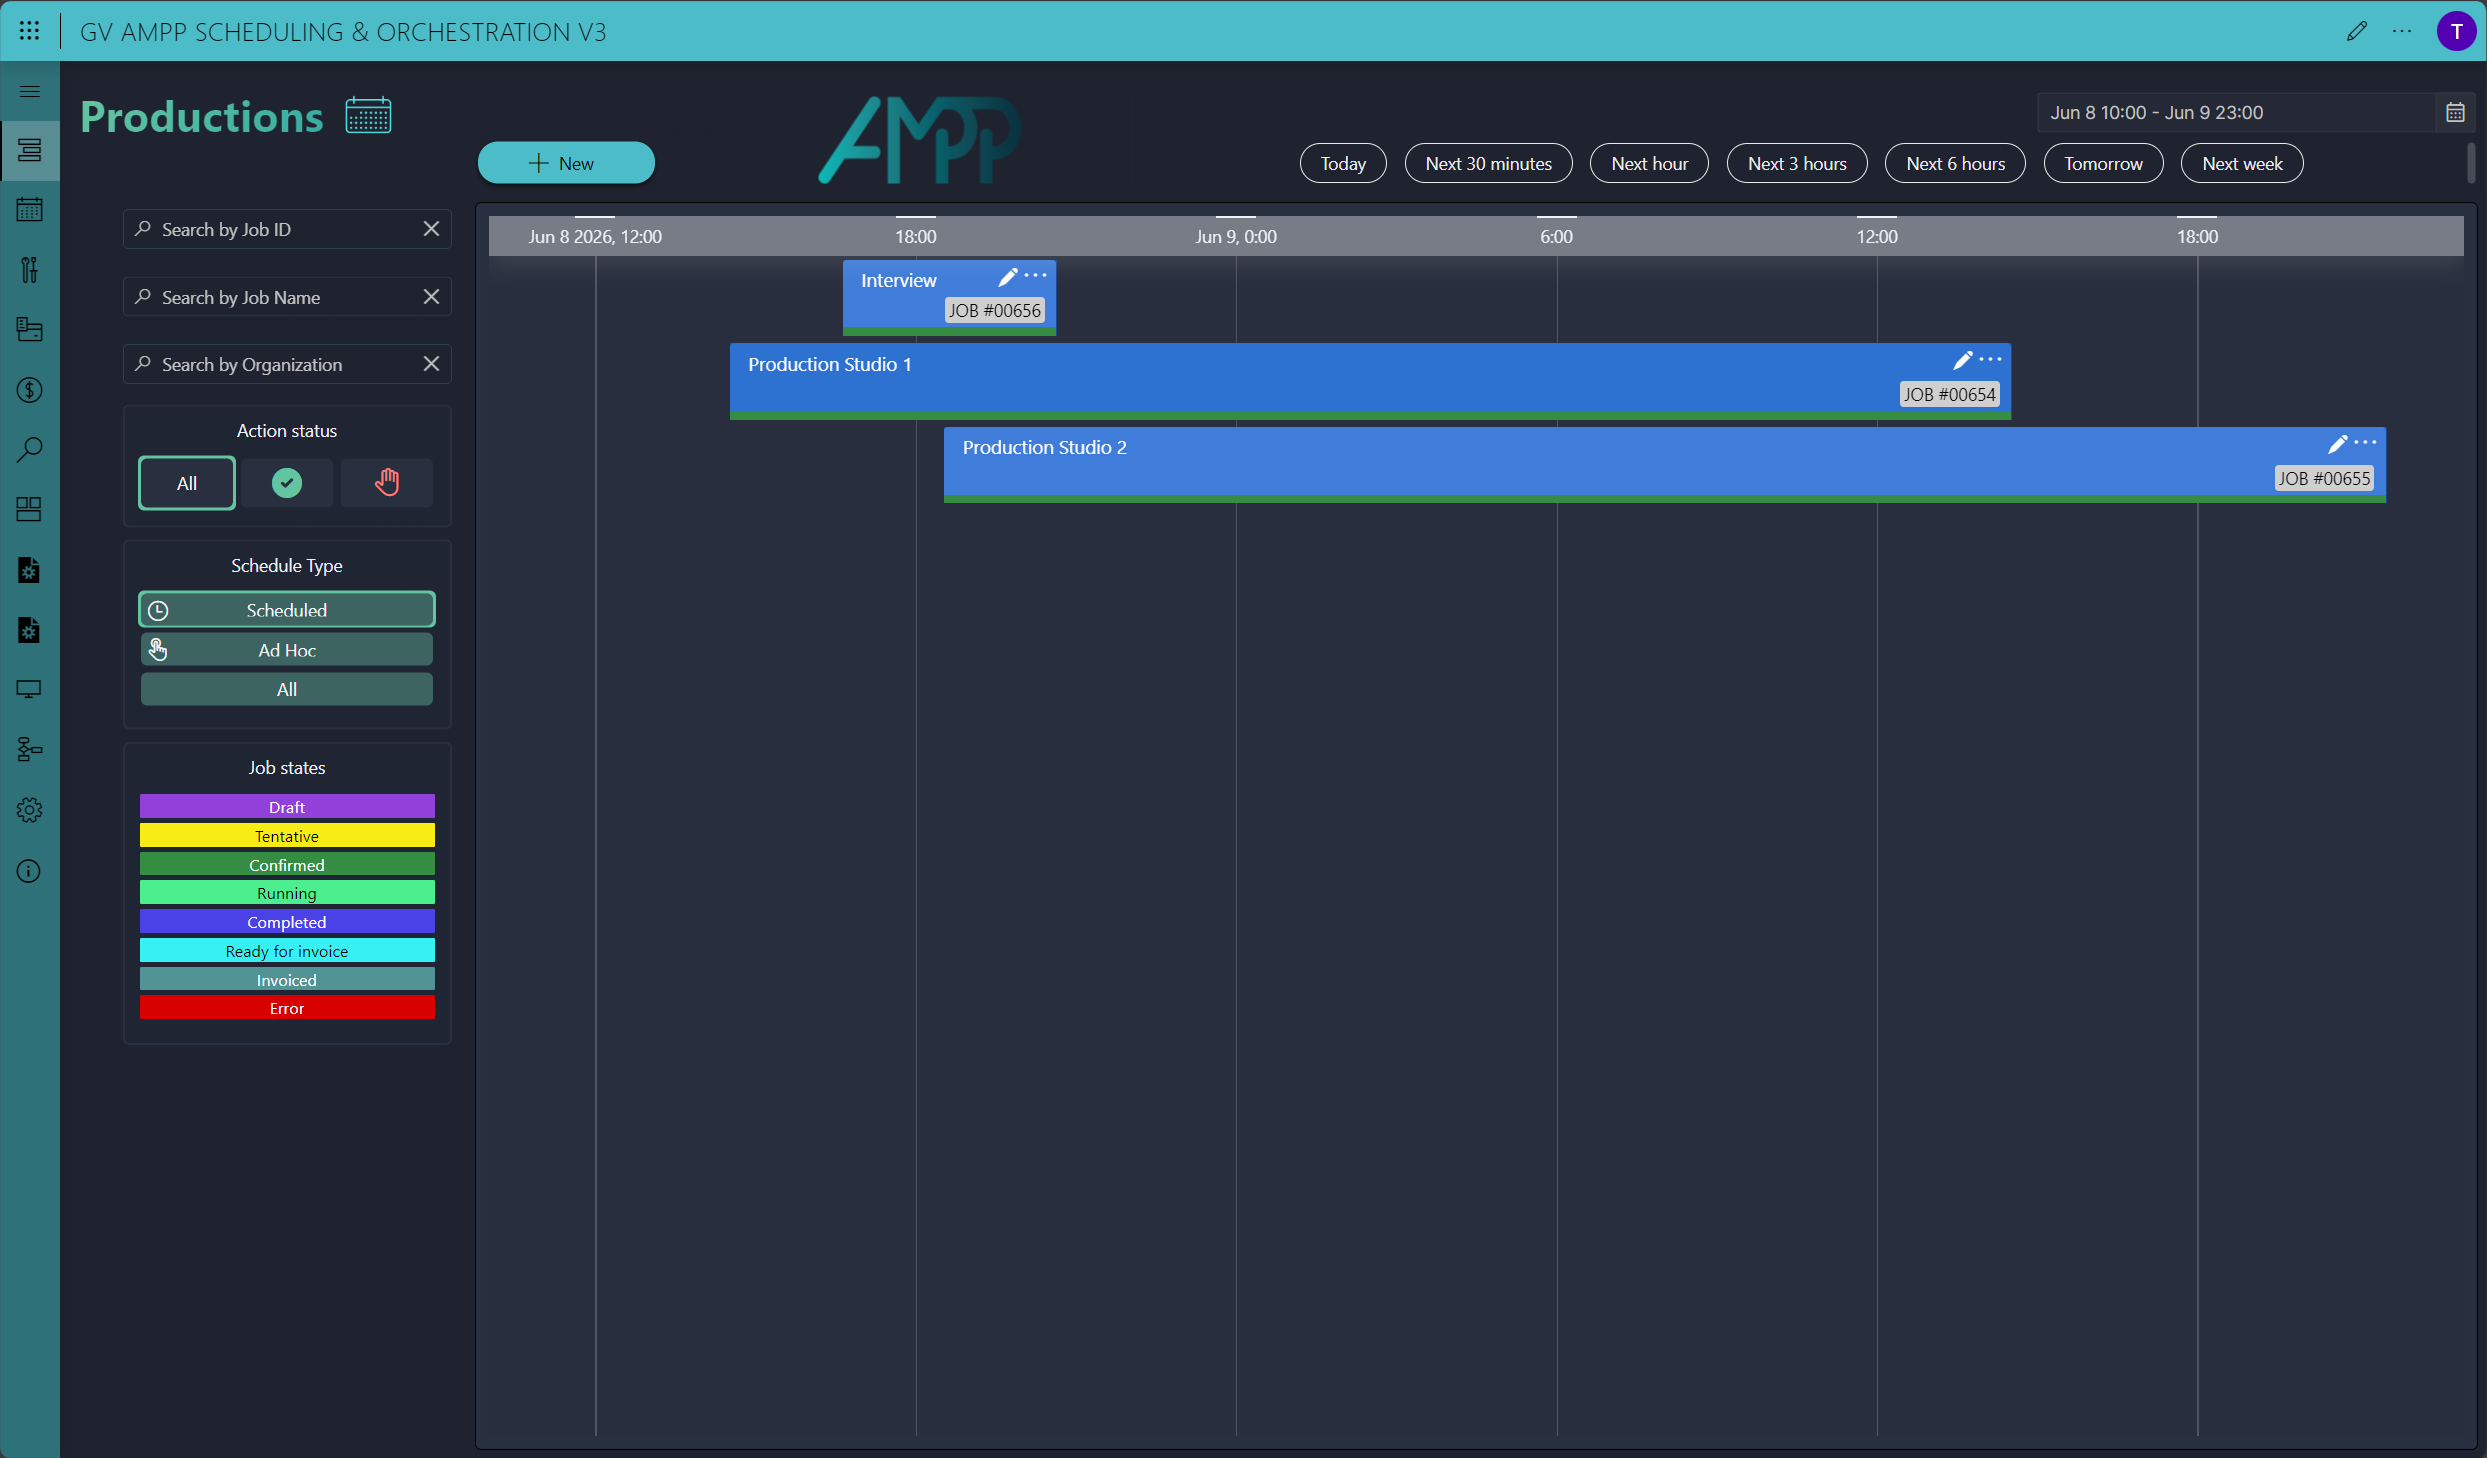Open the search magnifier in left sidebar
2487x1458 pixels.
click(29, 450)
